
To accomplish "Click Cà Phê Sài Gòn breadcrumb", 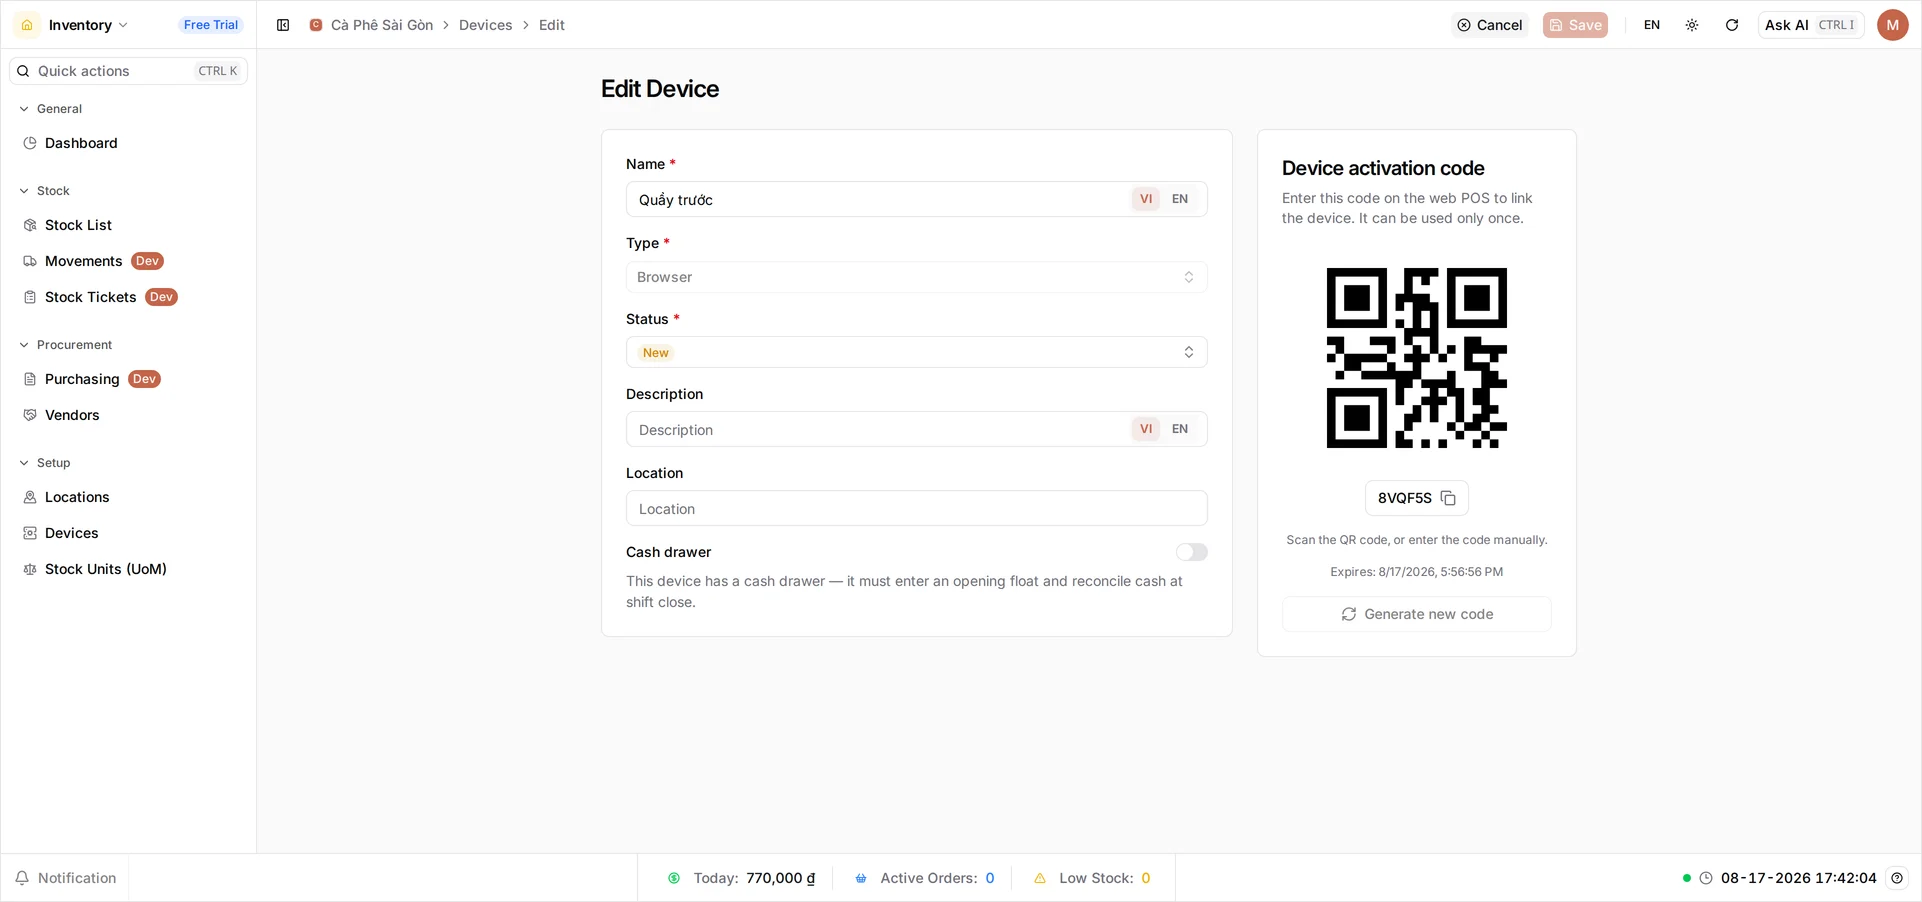I will pyautogui.click(x=382, y=25).
